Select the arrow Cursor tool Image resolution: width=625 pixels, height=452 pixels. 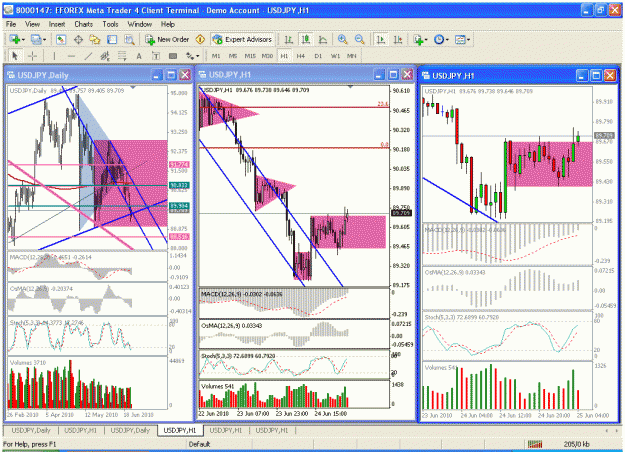pyautogui.click(x=15, y=56)
